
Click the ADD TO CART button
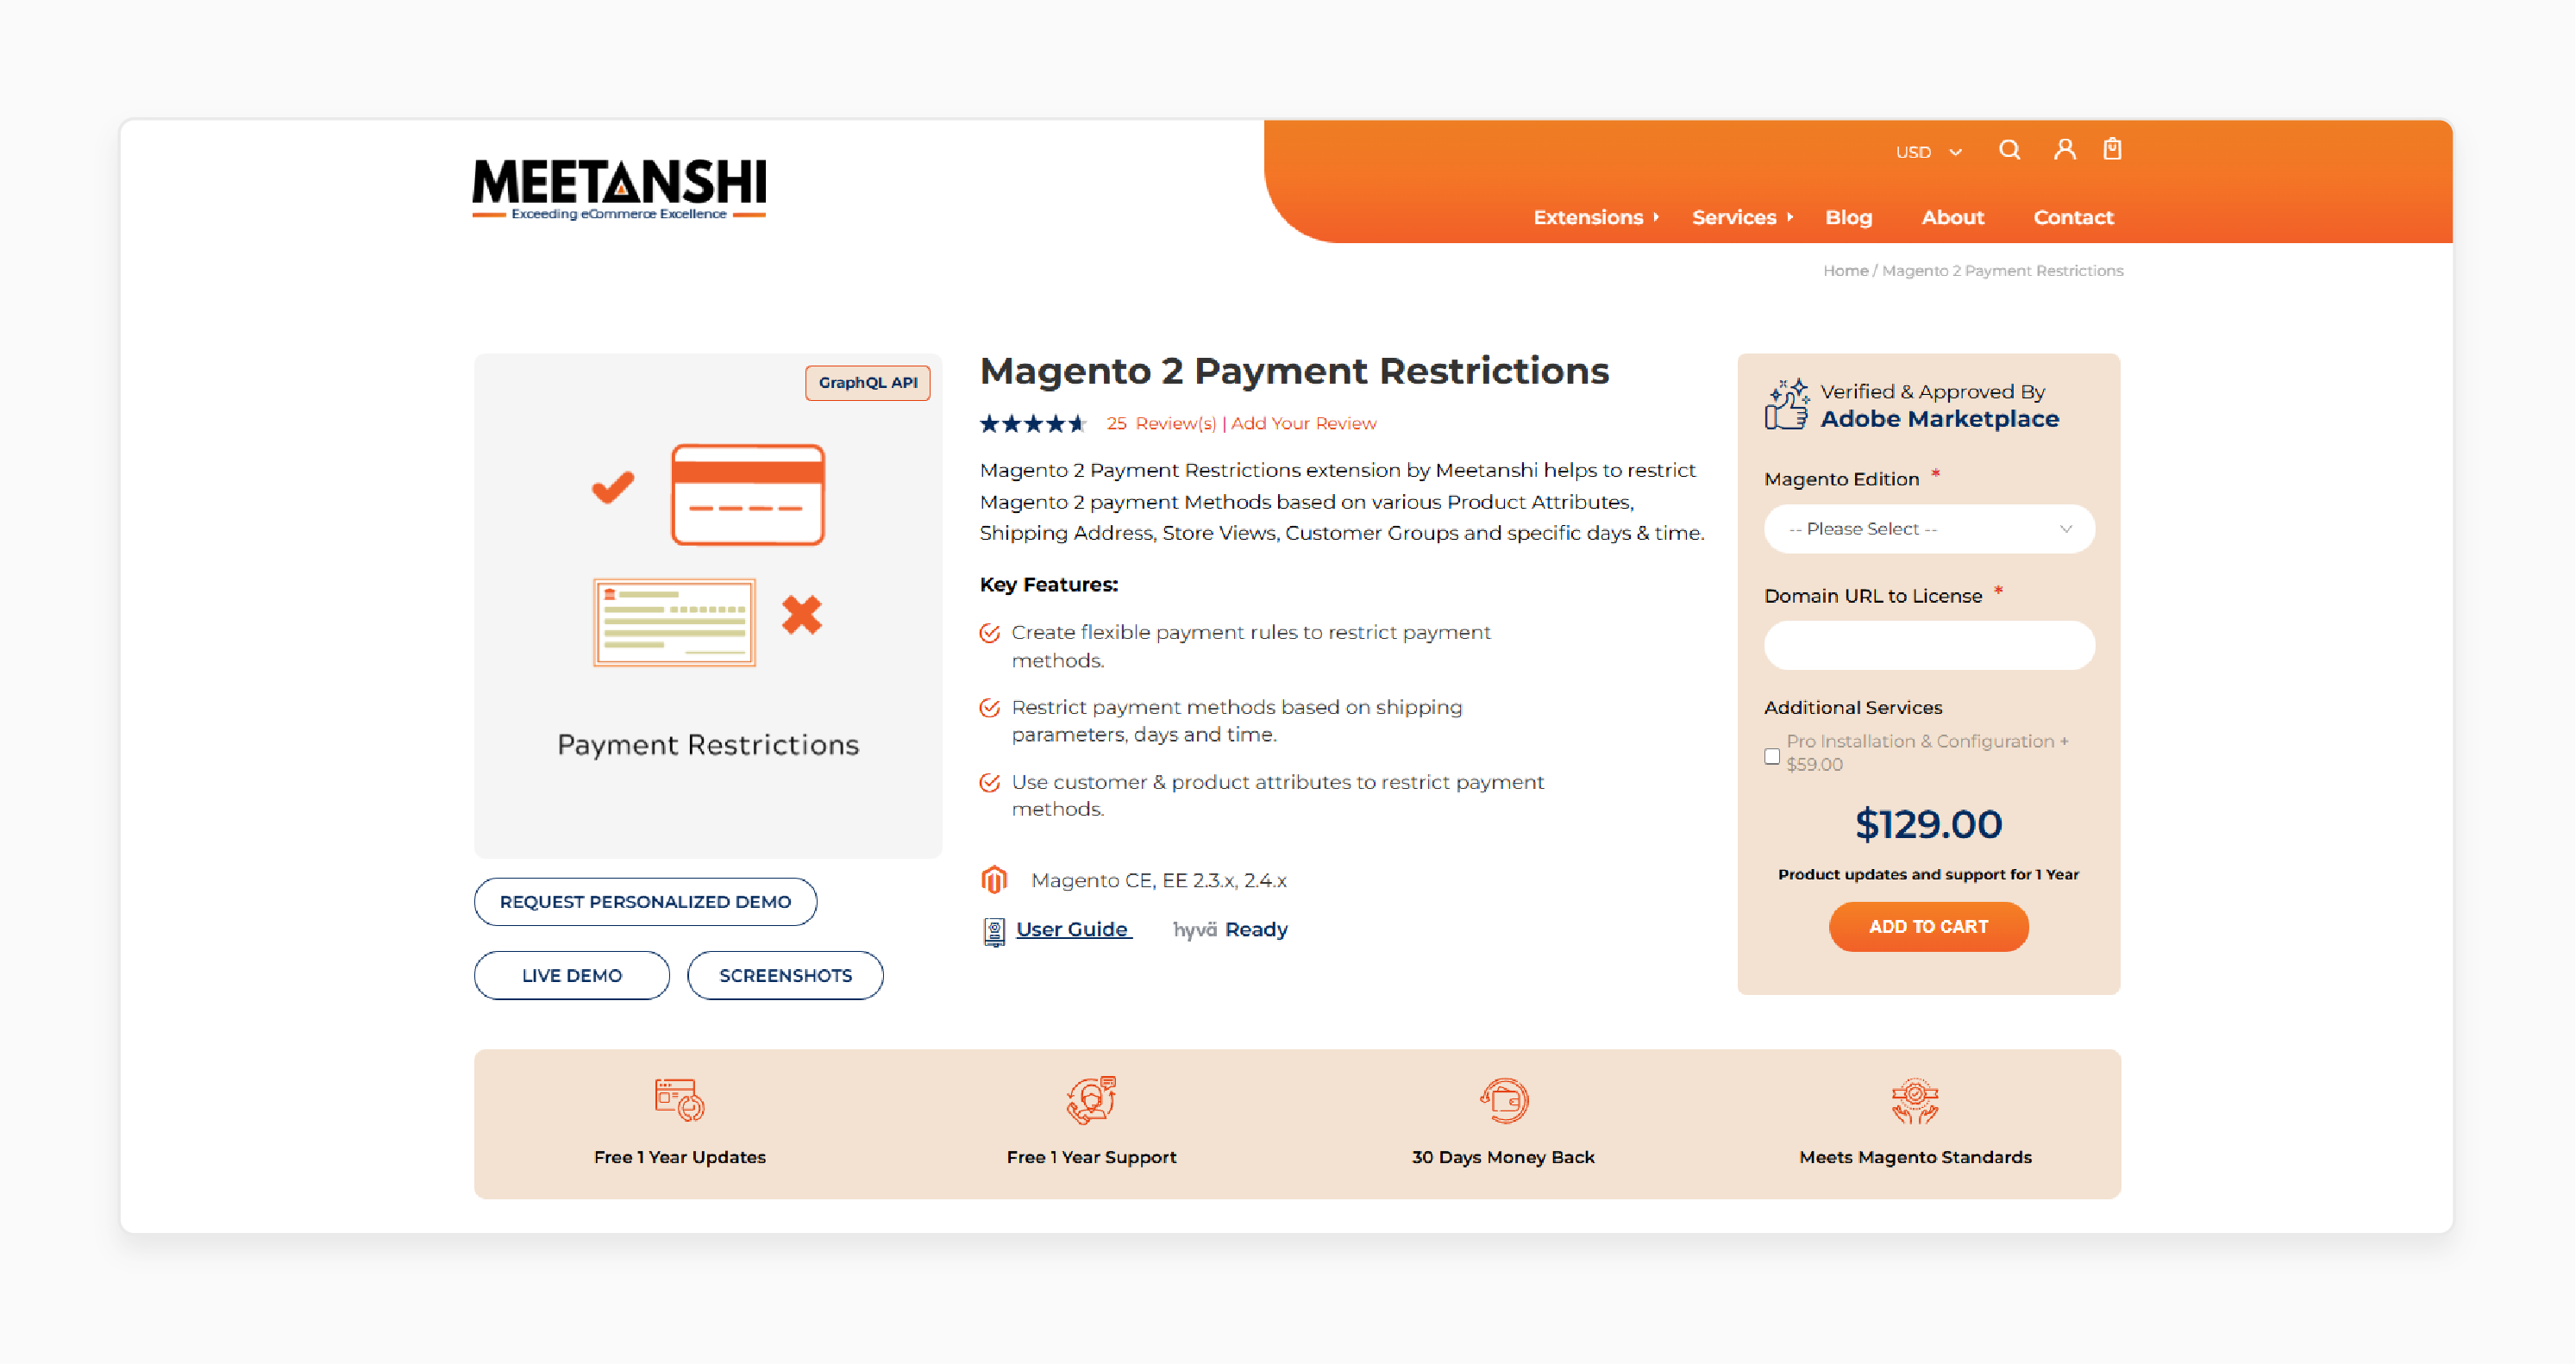1928,926
